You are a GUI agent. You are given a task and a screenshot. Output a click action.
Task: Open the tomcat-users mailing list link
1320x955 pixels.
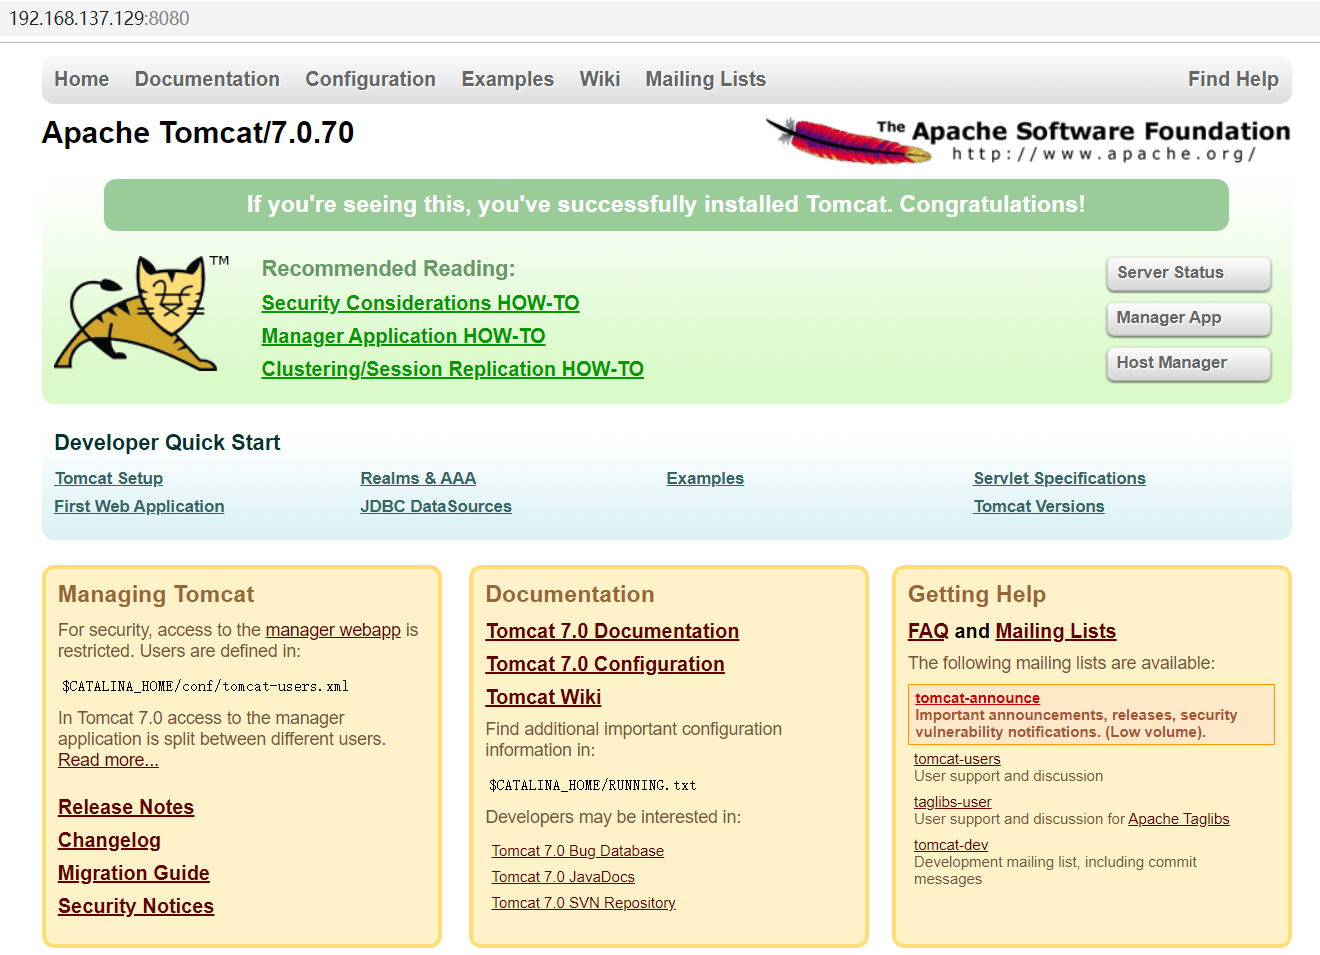coord(957,759)
